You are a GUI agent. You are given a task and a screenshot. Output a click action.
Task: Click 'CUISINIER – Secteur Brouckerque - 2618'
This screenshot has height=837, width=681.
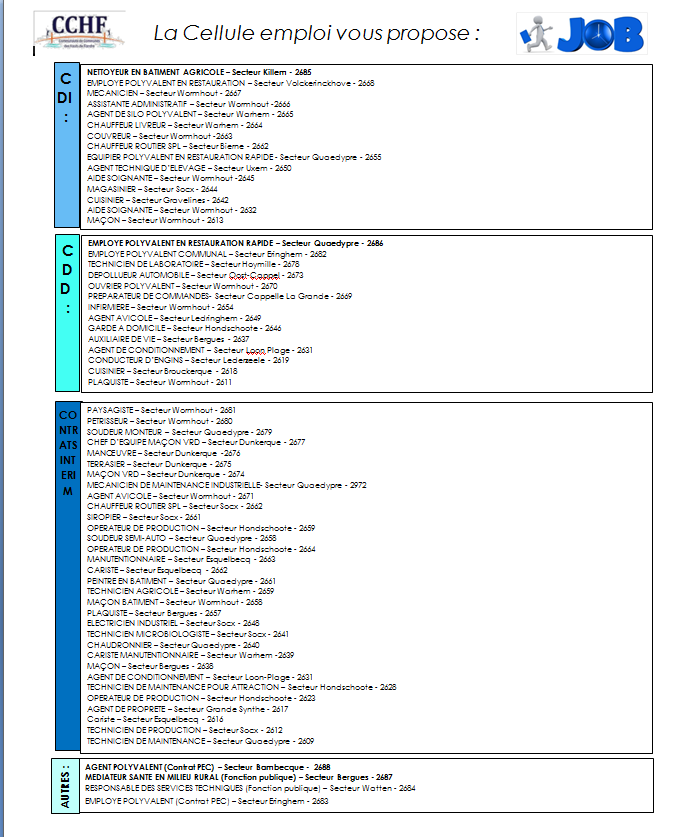pos(163,372)
